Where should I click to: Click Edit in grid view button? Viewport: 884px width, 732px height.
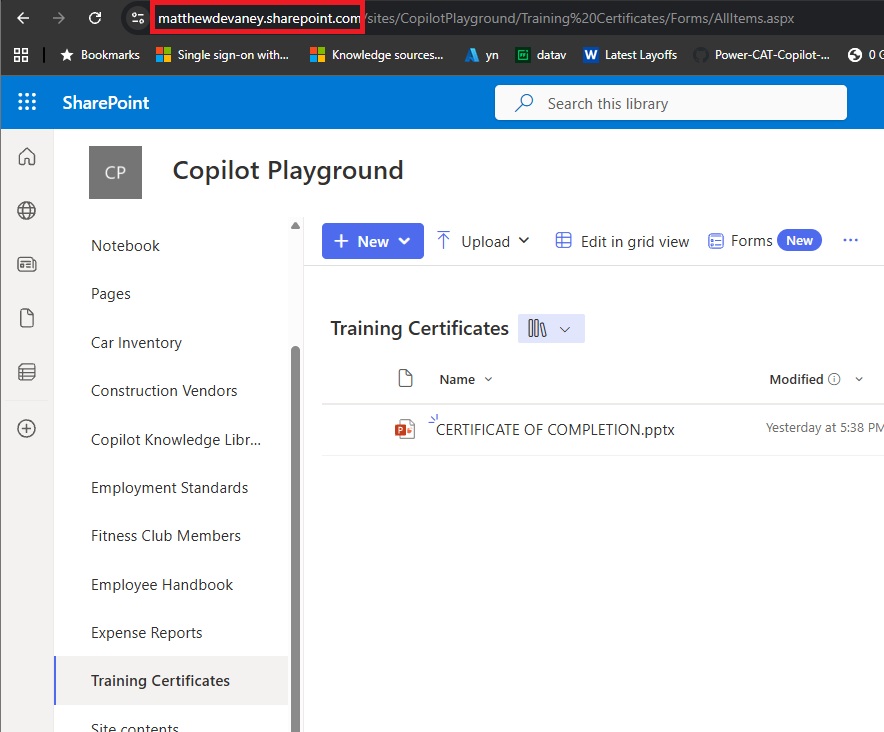pos(622,241)
